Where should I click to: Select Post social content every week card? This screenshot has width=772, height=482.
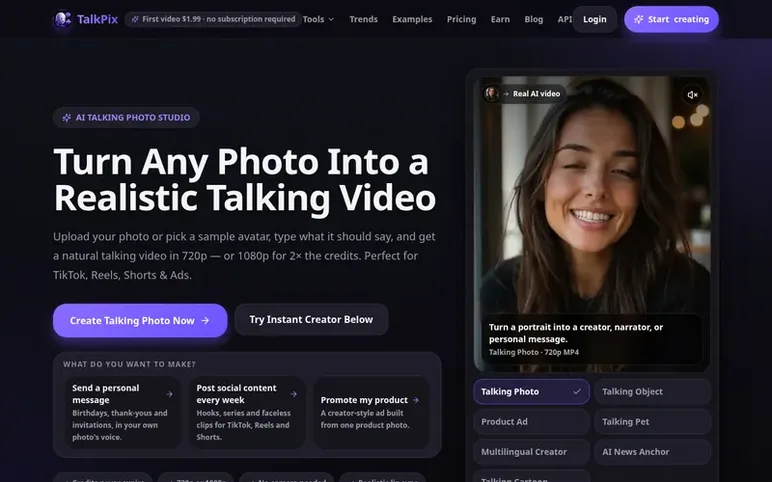click(247, 412)
